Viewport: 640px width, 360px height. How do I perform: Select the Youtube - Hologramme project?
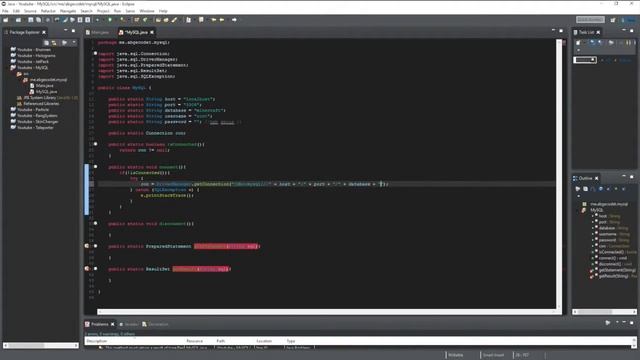(x=36, y=56)
